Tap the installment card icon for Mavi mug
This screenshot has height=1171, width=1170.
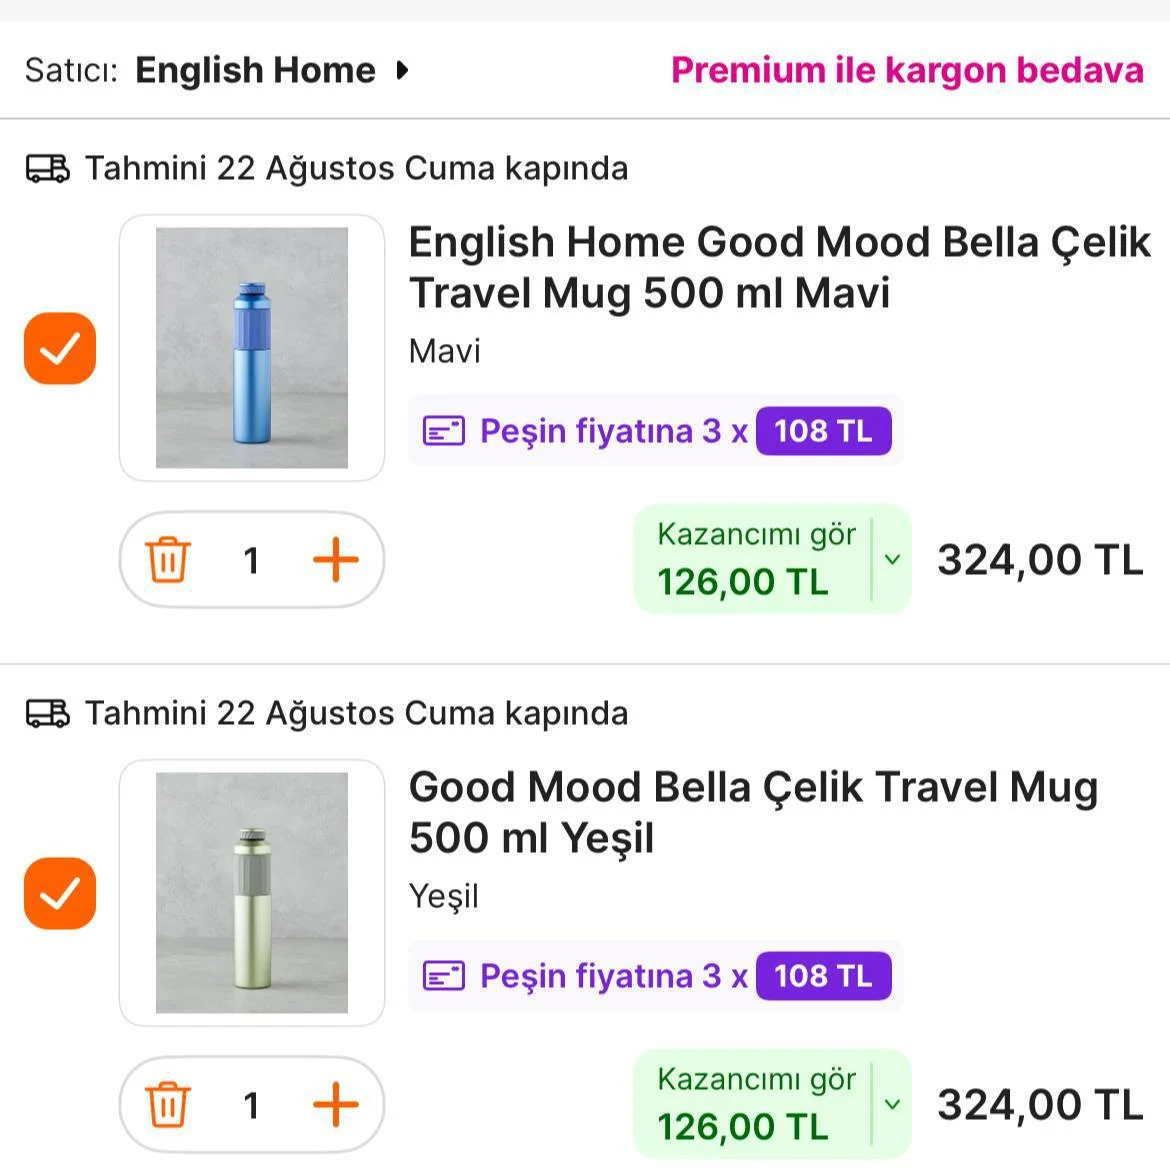[444, 431]
